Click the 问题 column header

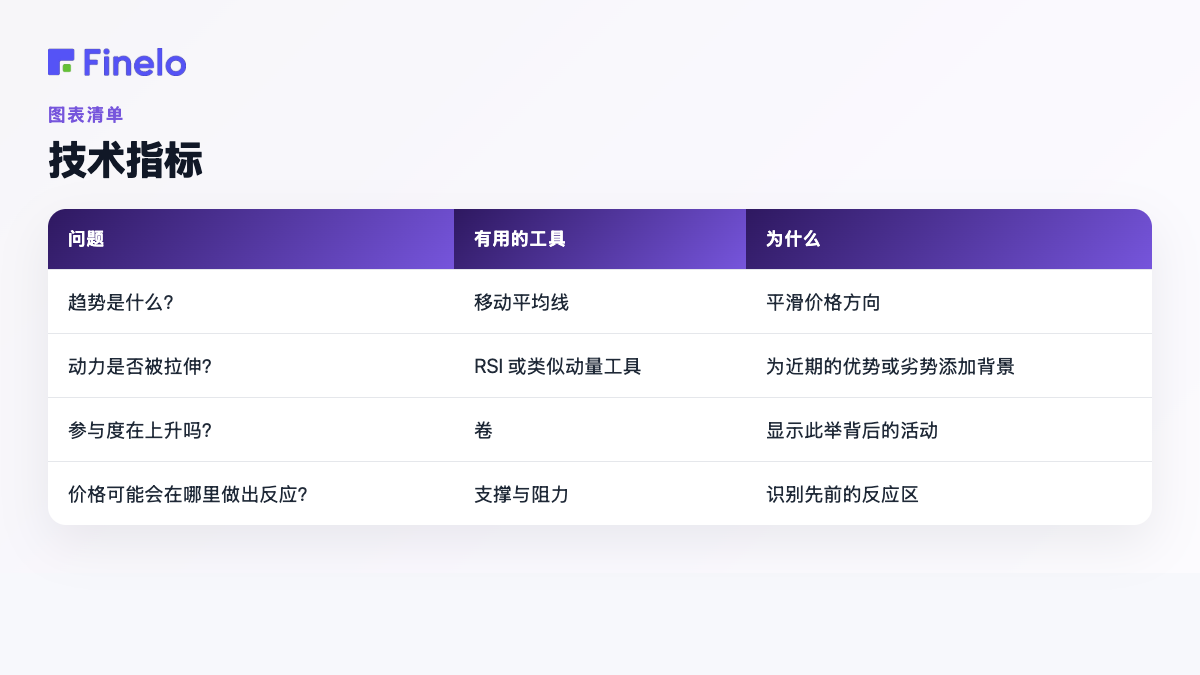[251, 239]
